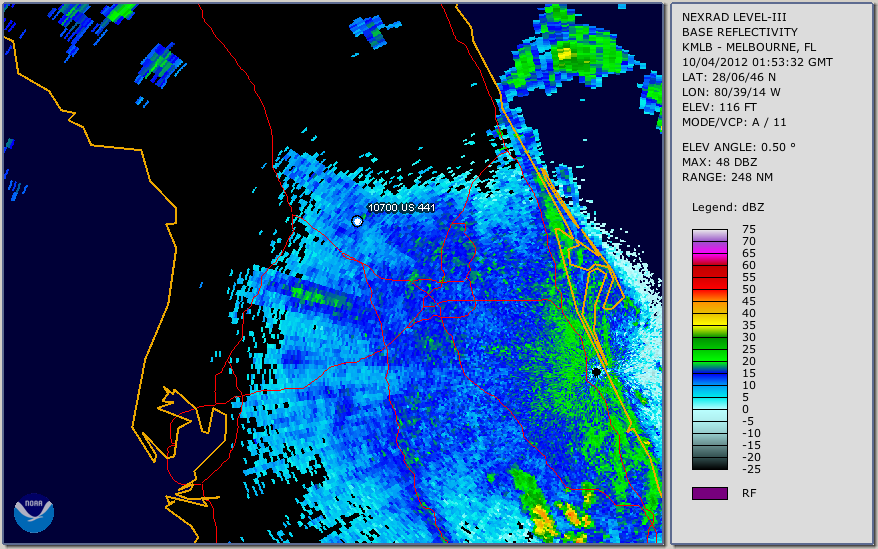
Task: Click 'ELEV: 116 FT' text
Action: 719,107
